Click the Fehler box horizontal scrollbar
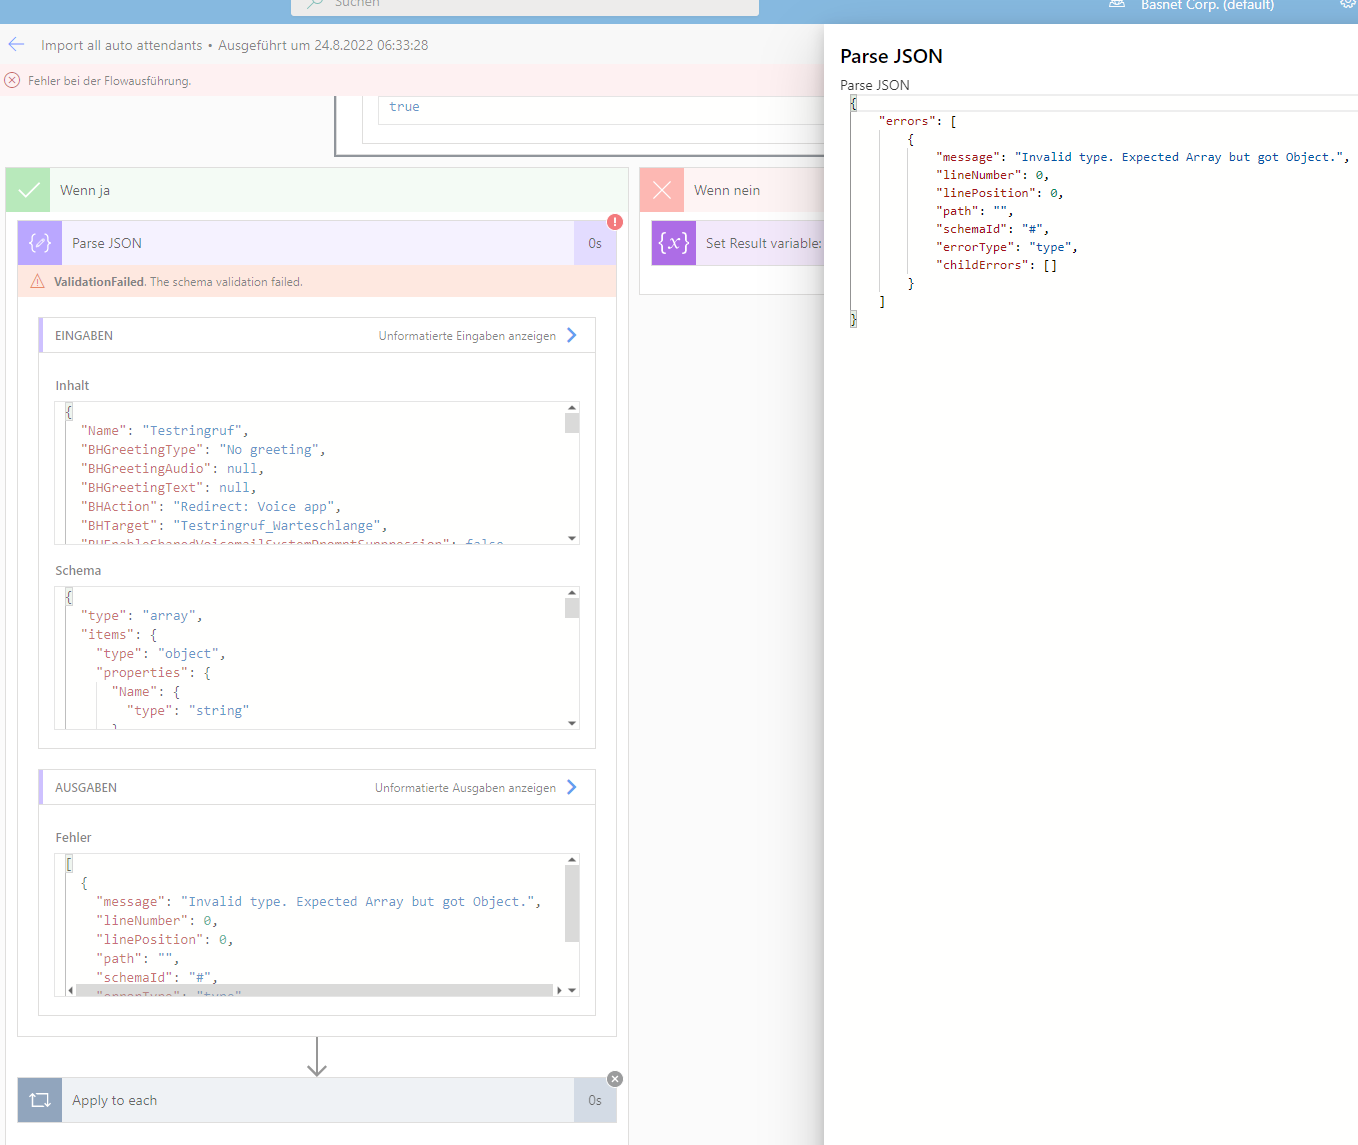This screenshot has height=1145, width=1358. click(x=315, y=990)
